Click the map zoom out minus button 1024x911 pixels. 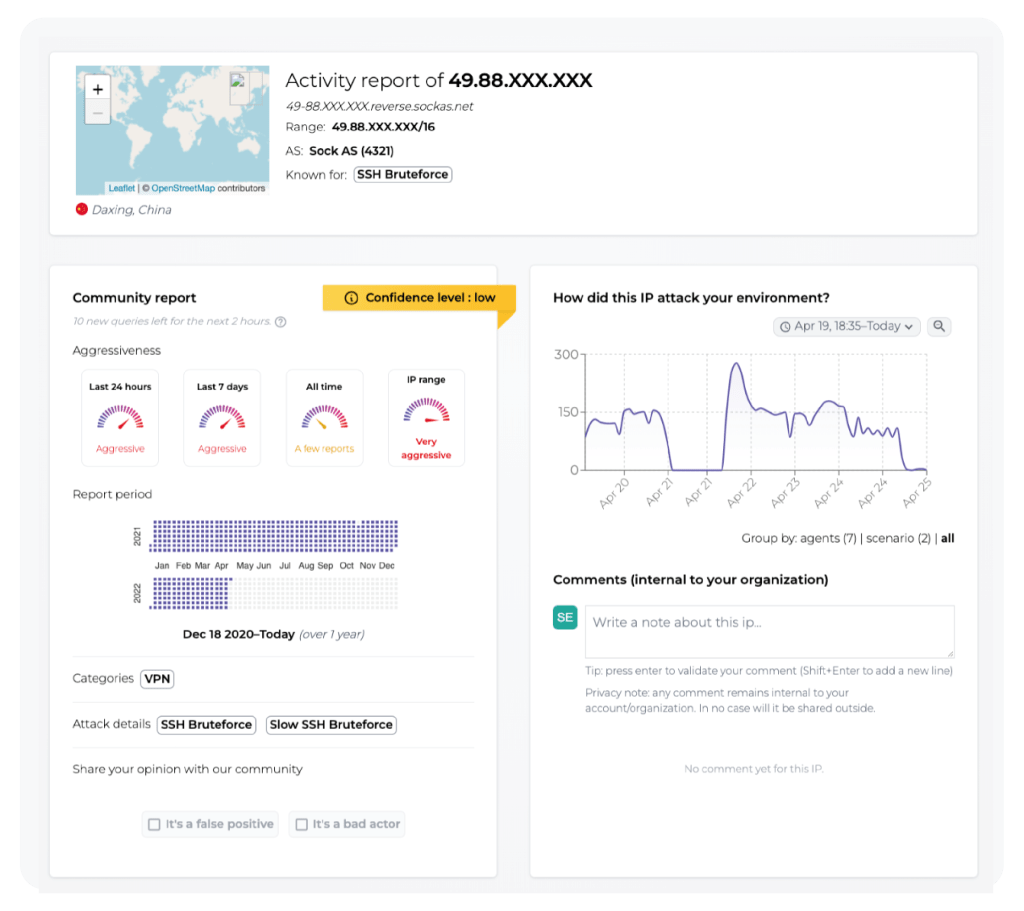pyautogui.click(x=97, y=113)
